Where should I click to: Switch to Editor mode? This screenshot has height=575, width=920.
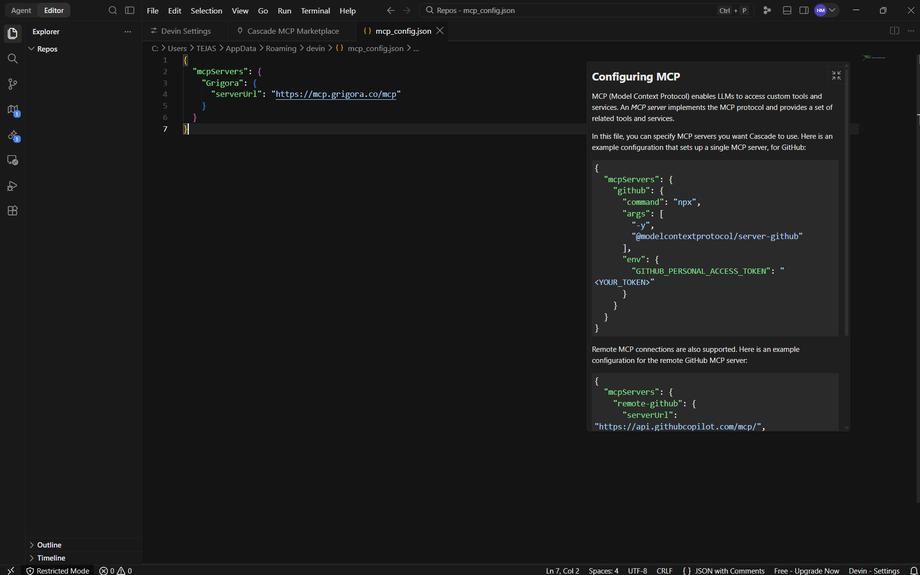coord(54,11)
